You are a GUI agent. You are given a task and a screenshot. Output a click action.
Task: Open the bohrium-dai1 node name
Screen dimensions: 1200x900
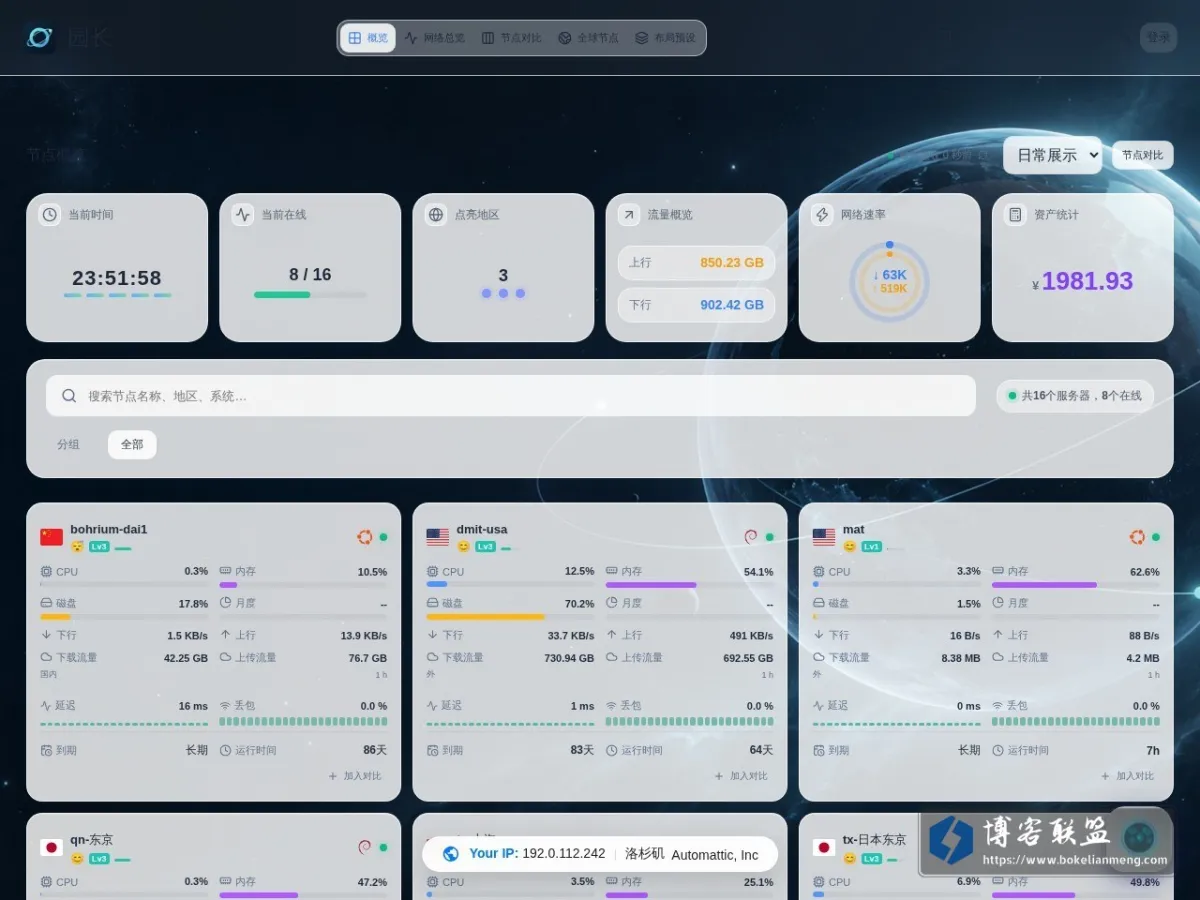(x=109, y=529)
